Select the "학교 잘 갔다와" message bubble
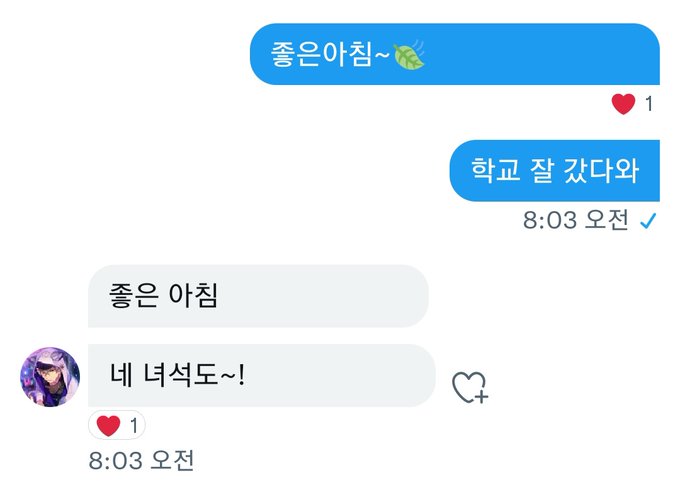Viewport: 680px width, 482px height. point(554,171)
